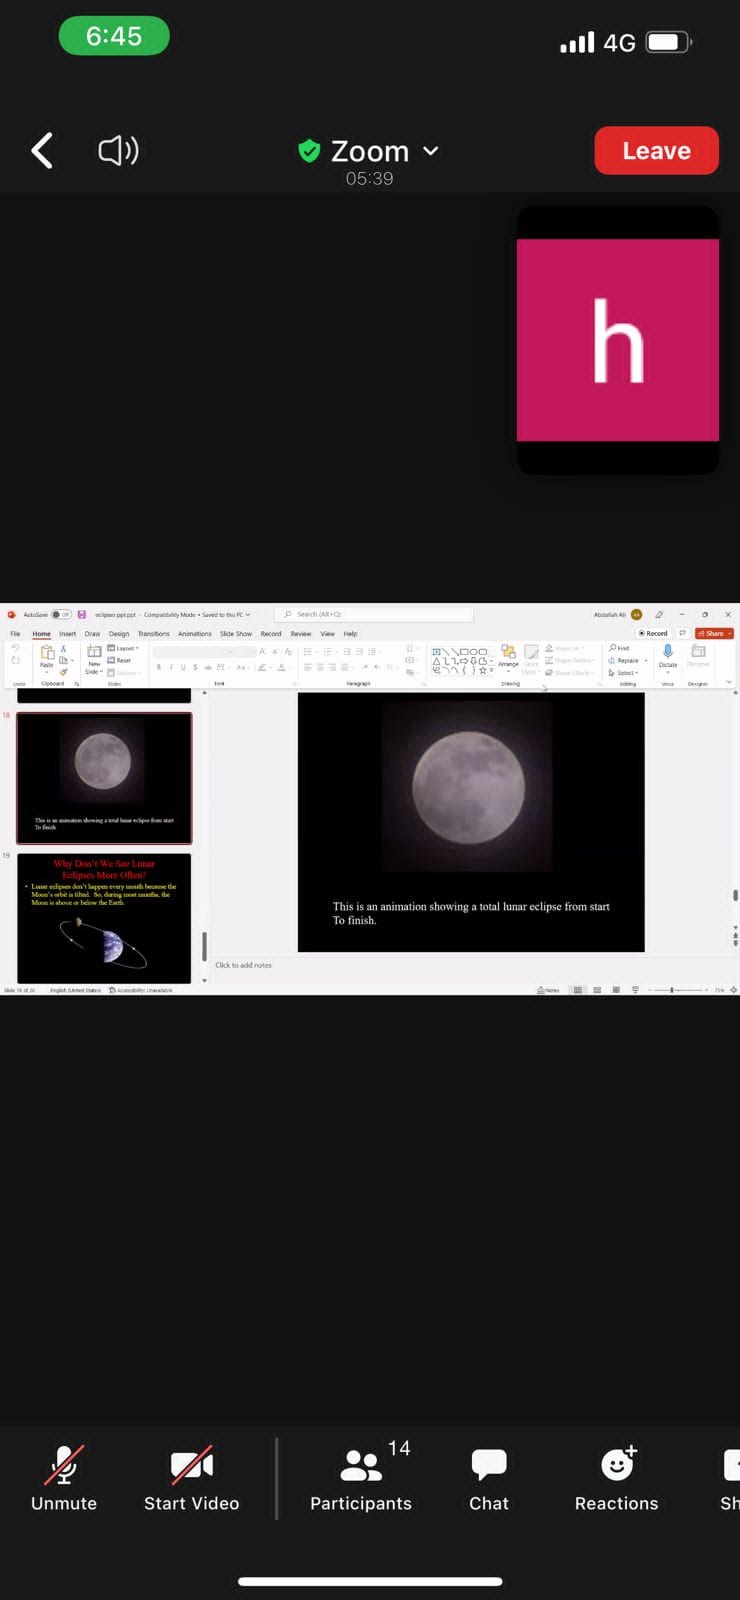The width and height of the screenshot is (740, 1600).
Task: Click the New Slide icon
Action: point(94,654)
